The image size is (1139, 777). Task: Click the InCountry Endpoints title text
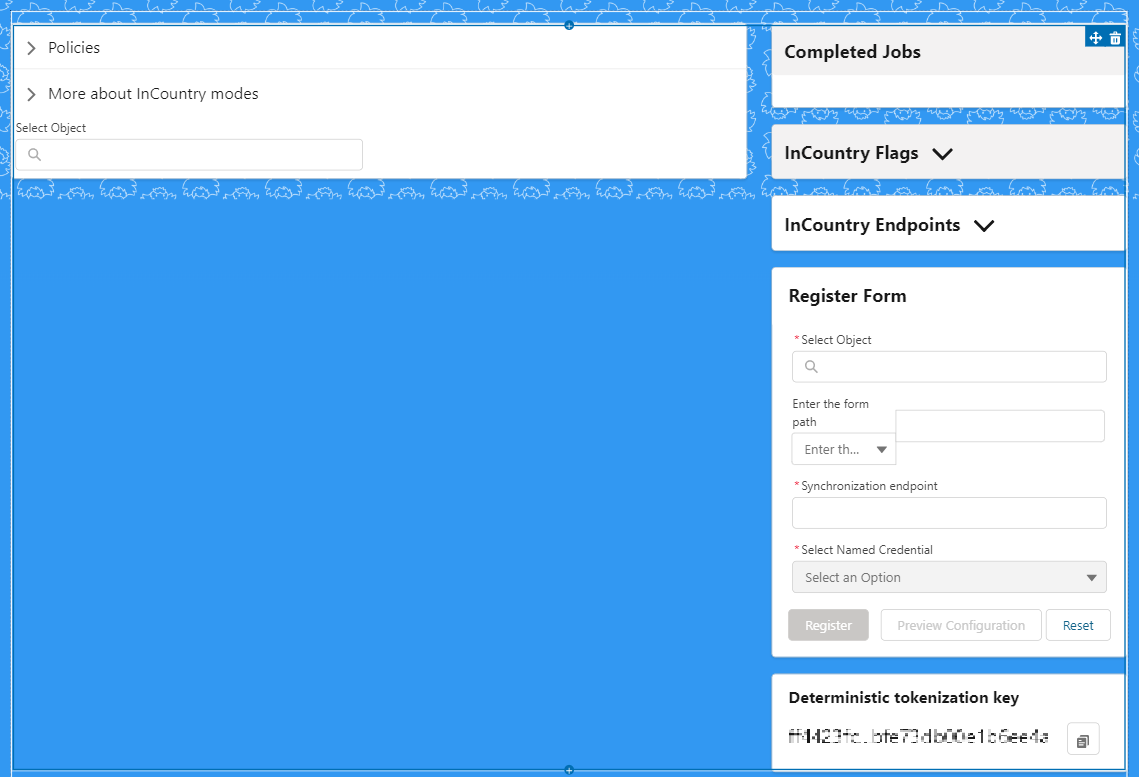(872, 225)
